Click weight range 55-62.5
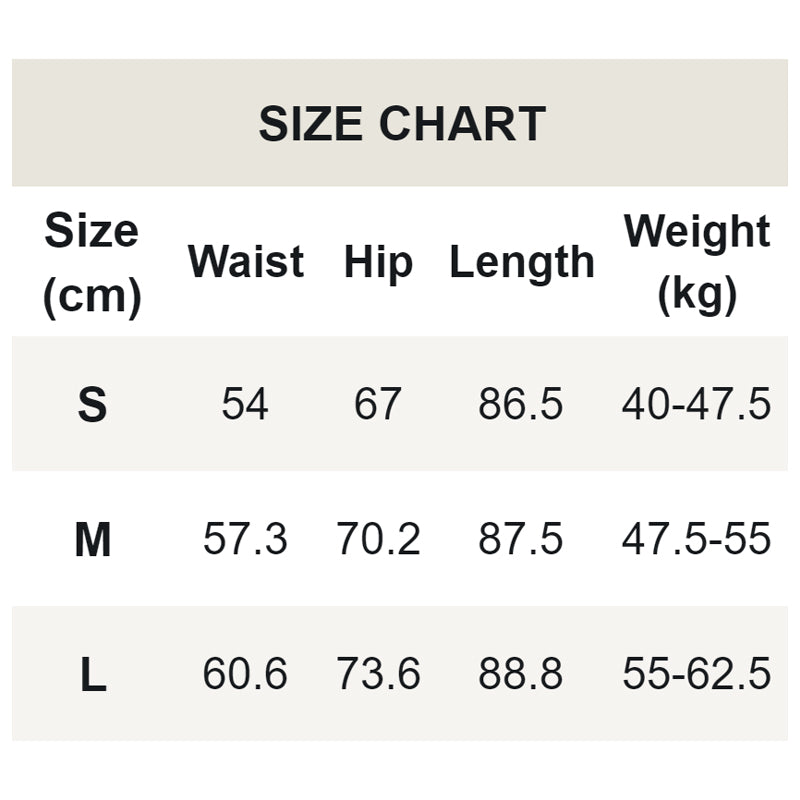Screen dimensions: 800x800 click(697, 675)
